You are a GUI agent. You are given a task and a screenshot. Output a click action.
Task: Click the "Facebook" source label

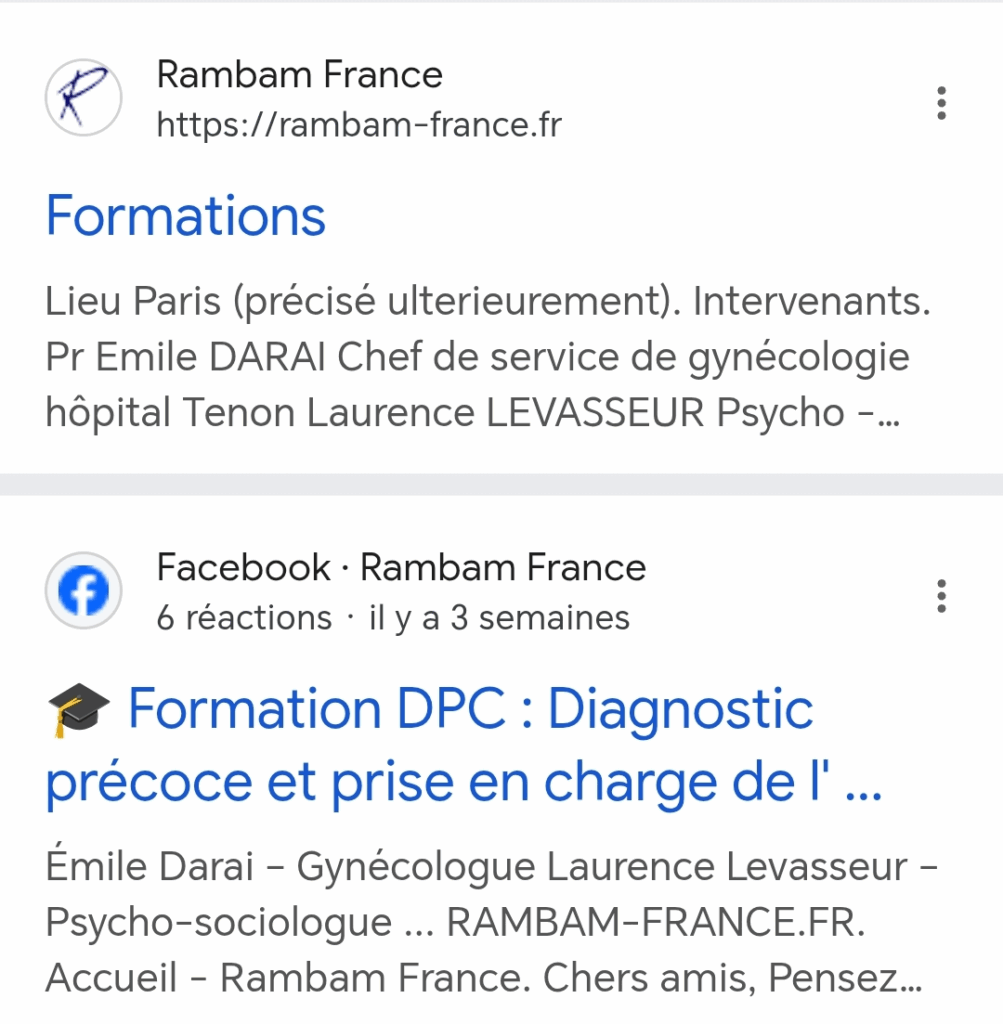[x=243, y=568]
